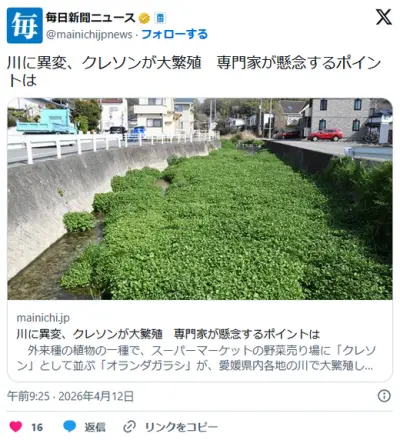Open the watercress river photo thumbnail

(200, 199)
